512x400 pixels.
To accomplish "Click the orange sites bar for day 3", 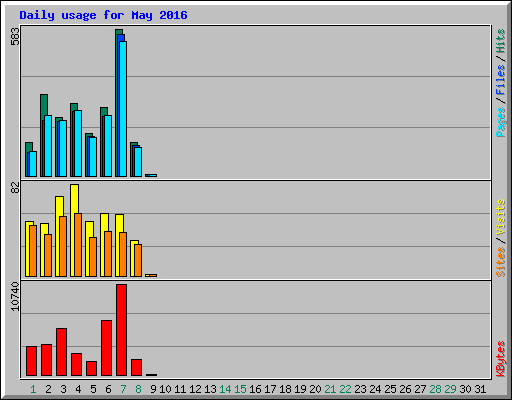I will (63, 247).
